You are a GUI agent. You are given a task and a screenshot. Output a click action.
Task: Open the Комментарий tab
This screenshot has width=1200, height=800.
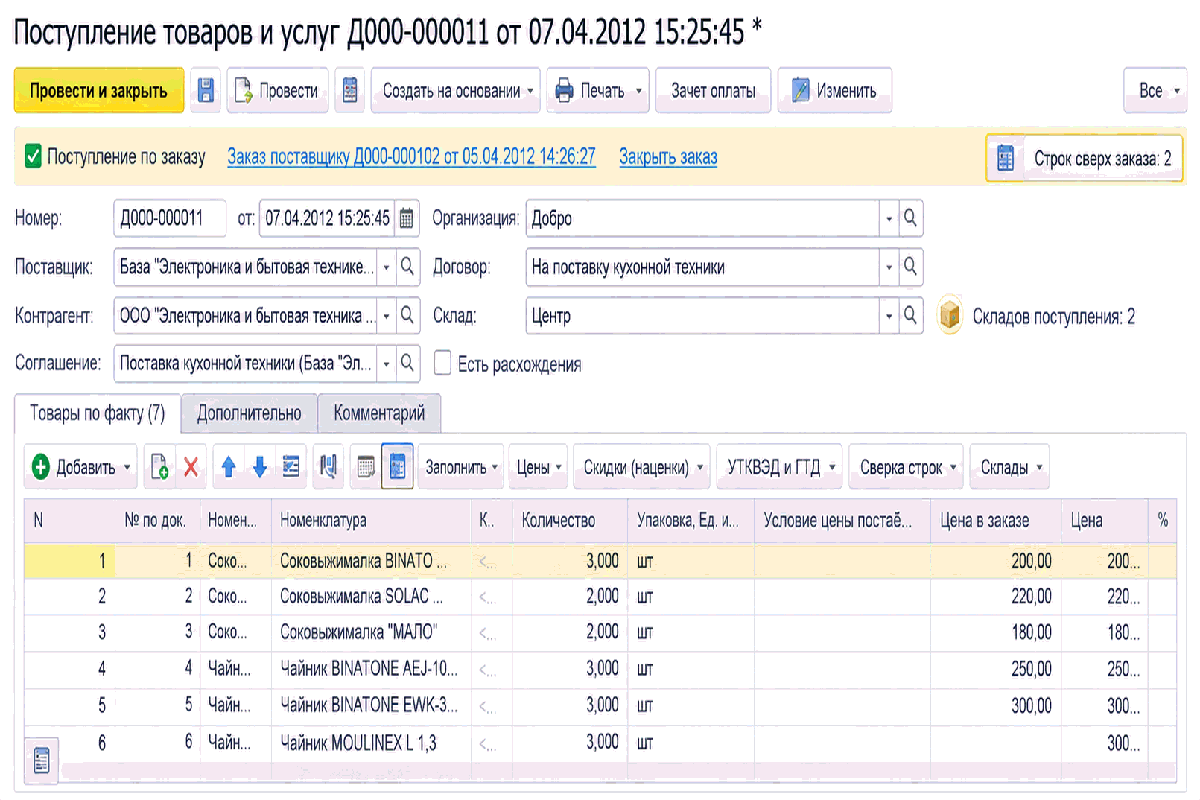click(379, 413)
